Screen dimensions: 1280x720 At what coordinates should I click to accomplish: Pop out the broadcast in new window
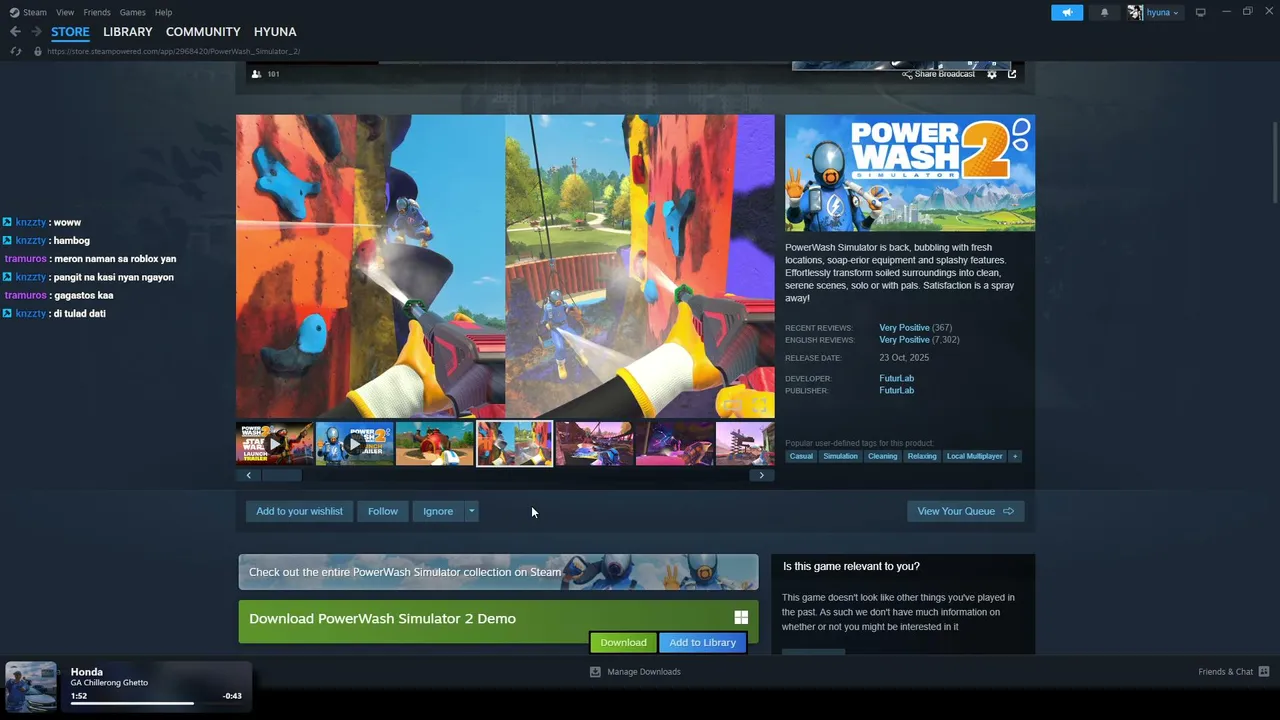pos(1012,74)
